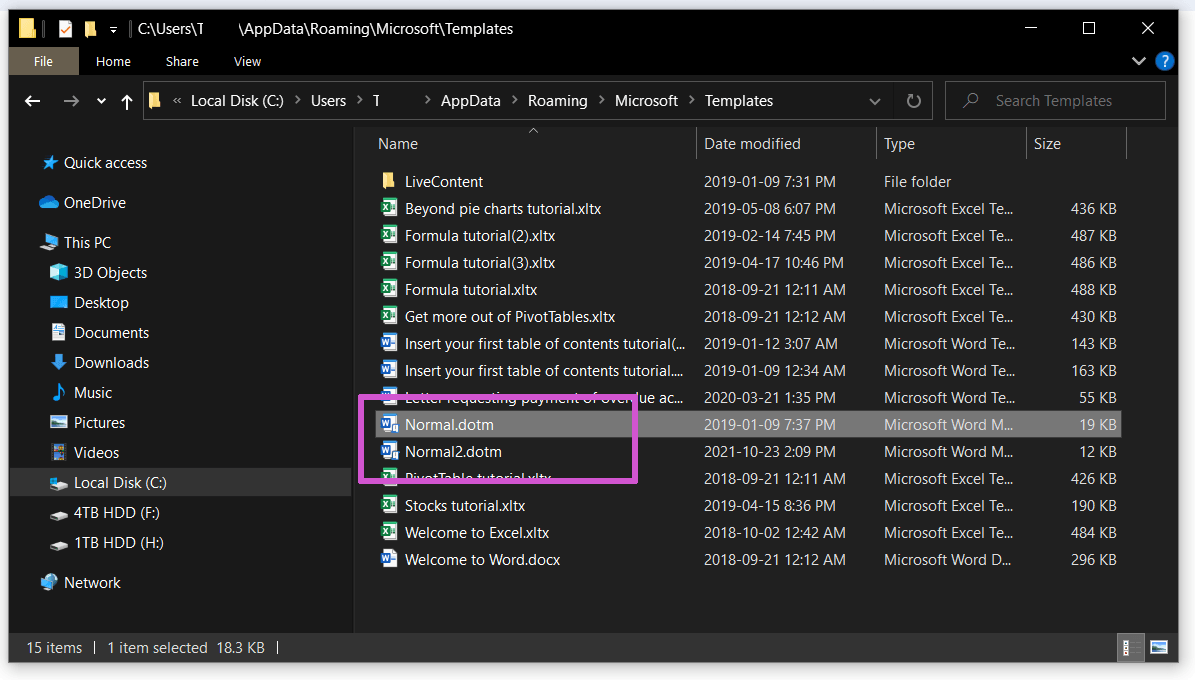1195x680 pixels.
Task: Expand the ribbon with the chevron
Action: [1139, 61]
